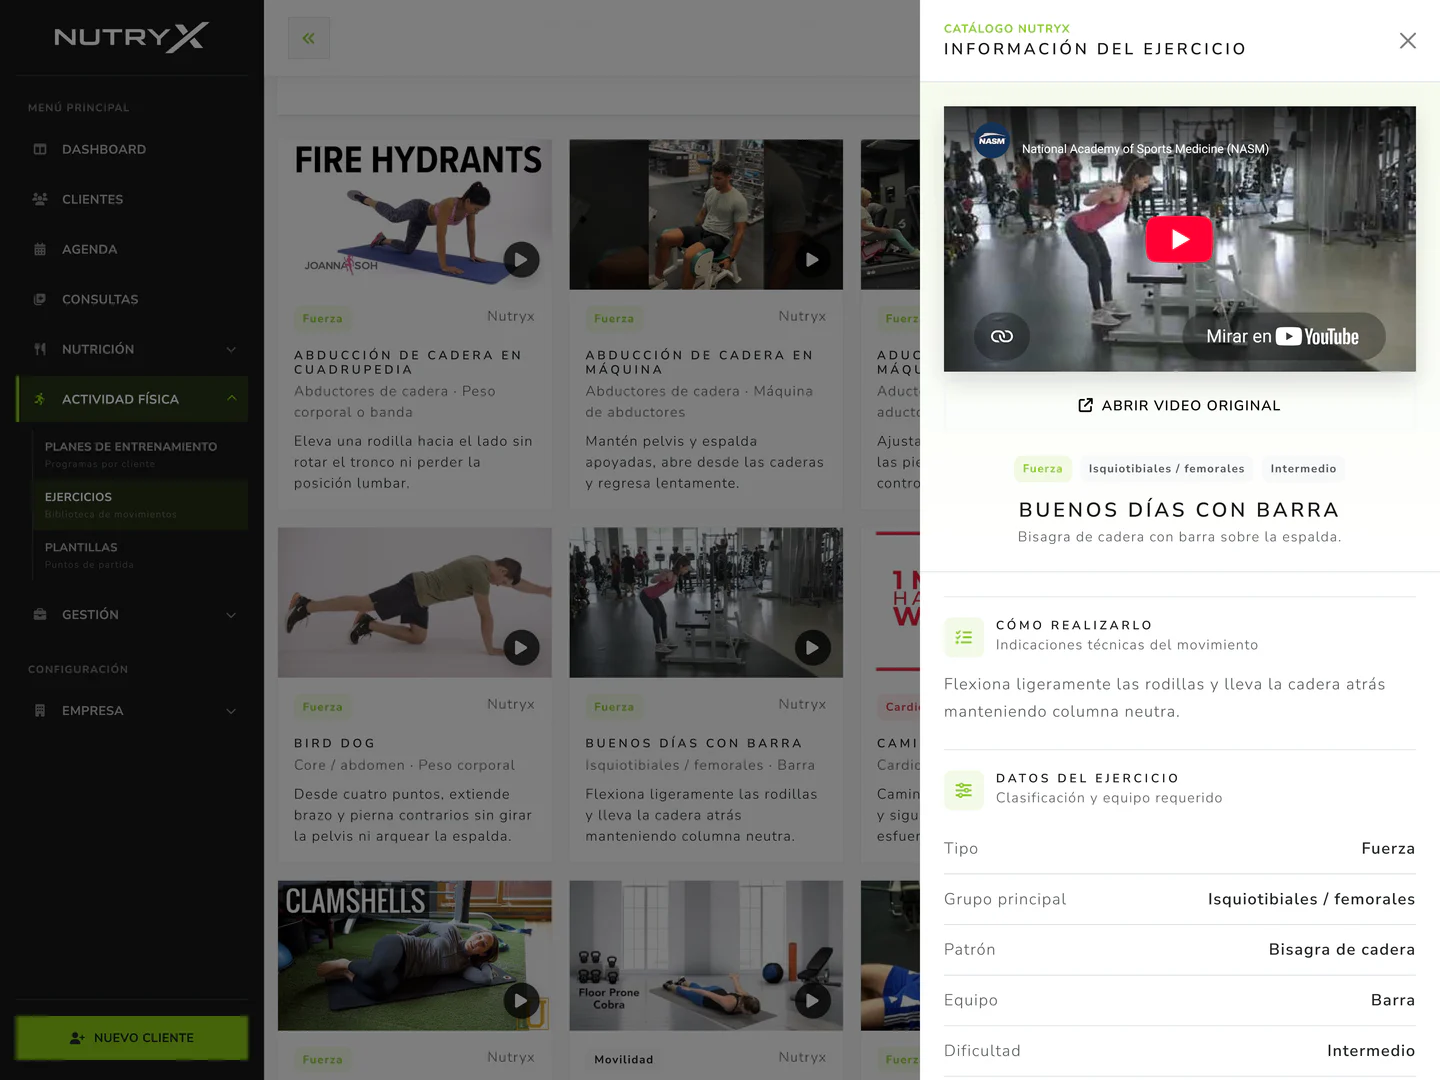Click Buenos días con barra card title
This screenshot has width=1440, height=1080.
click(694, 743)
